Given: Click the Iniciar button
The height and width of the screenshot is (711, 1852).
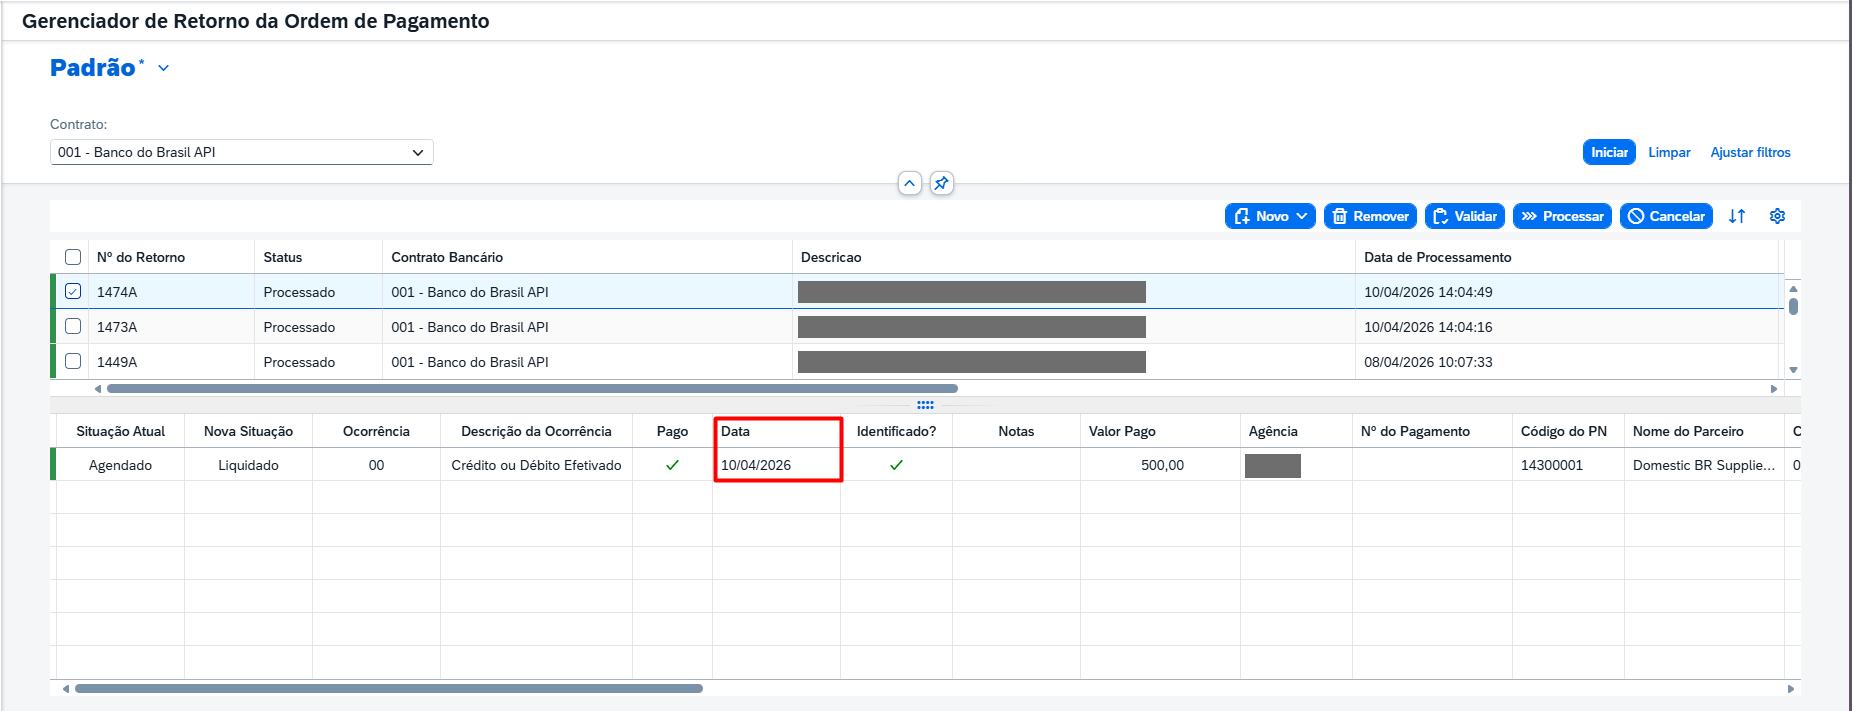Looking at the screenshot, I should coord(1609,152).
